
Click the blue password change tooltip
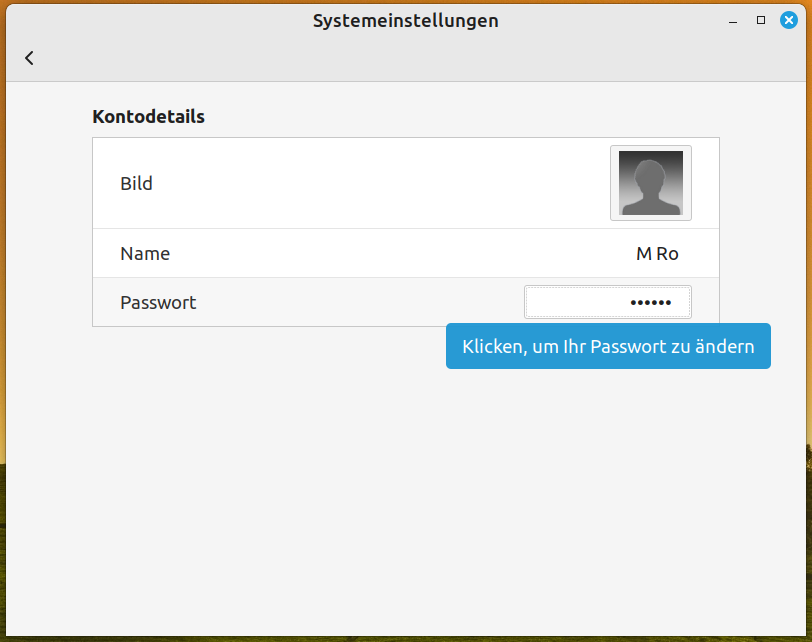coord(608,346)
